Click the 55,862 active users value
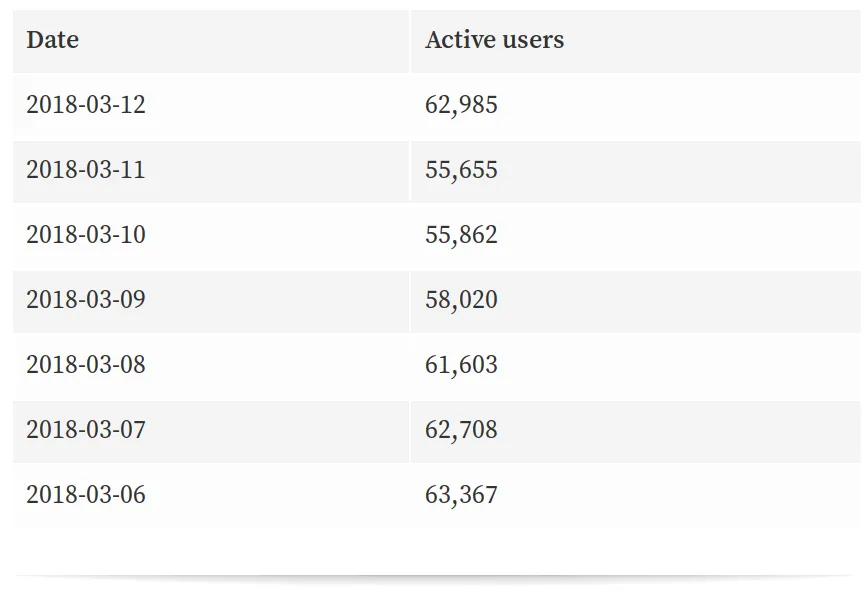Screen dimensions: 864x598 click(x=461, y=235)
